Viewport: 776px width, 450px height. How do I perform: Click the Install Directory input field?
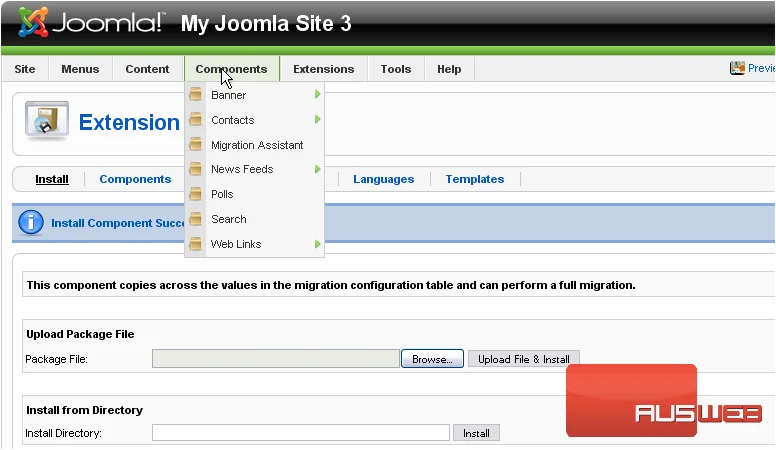pyautogui.click(x=300, y=432)
